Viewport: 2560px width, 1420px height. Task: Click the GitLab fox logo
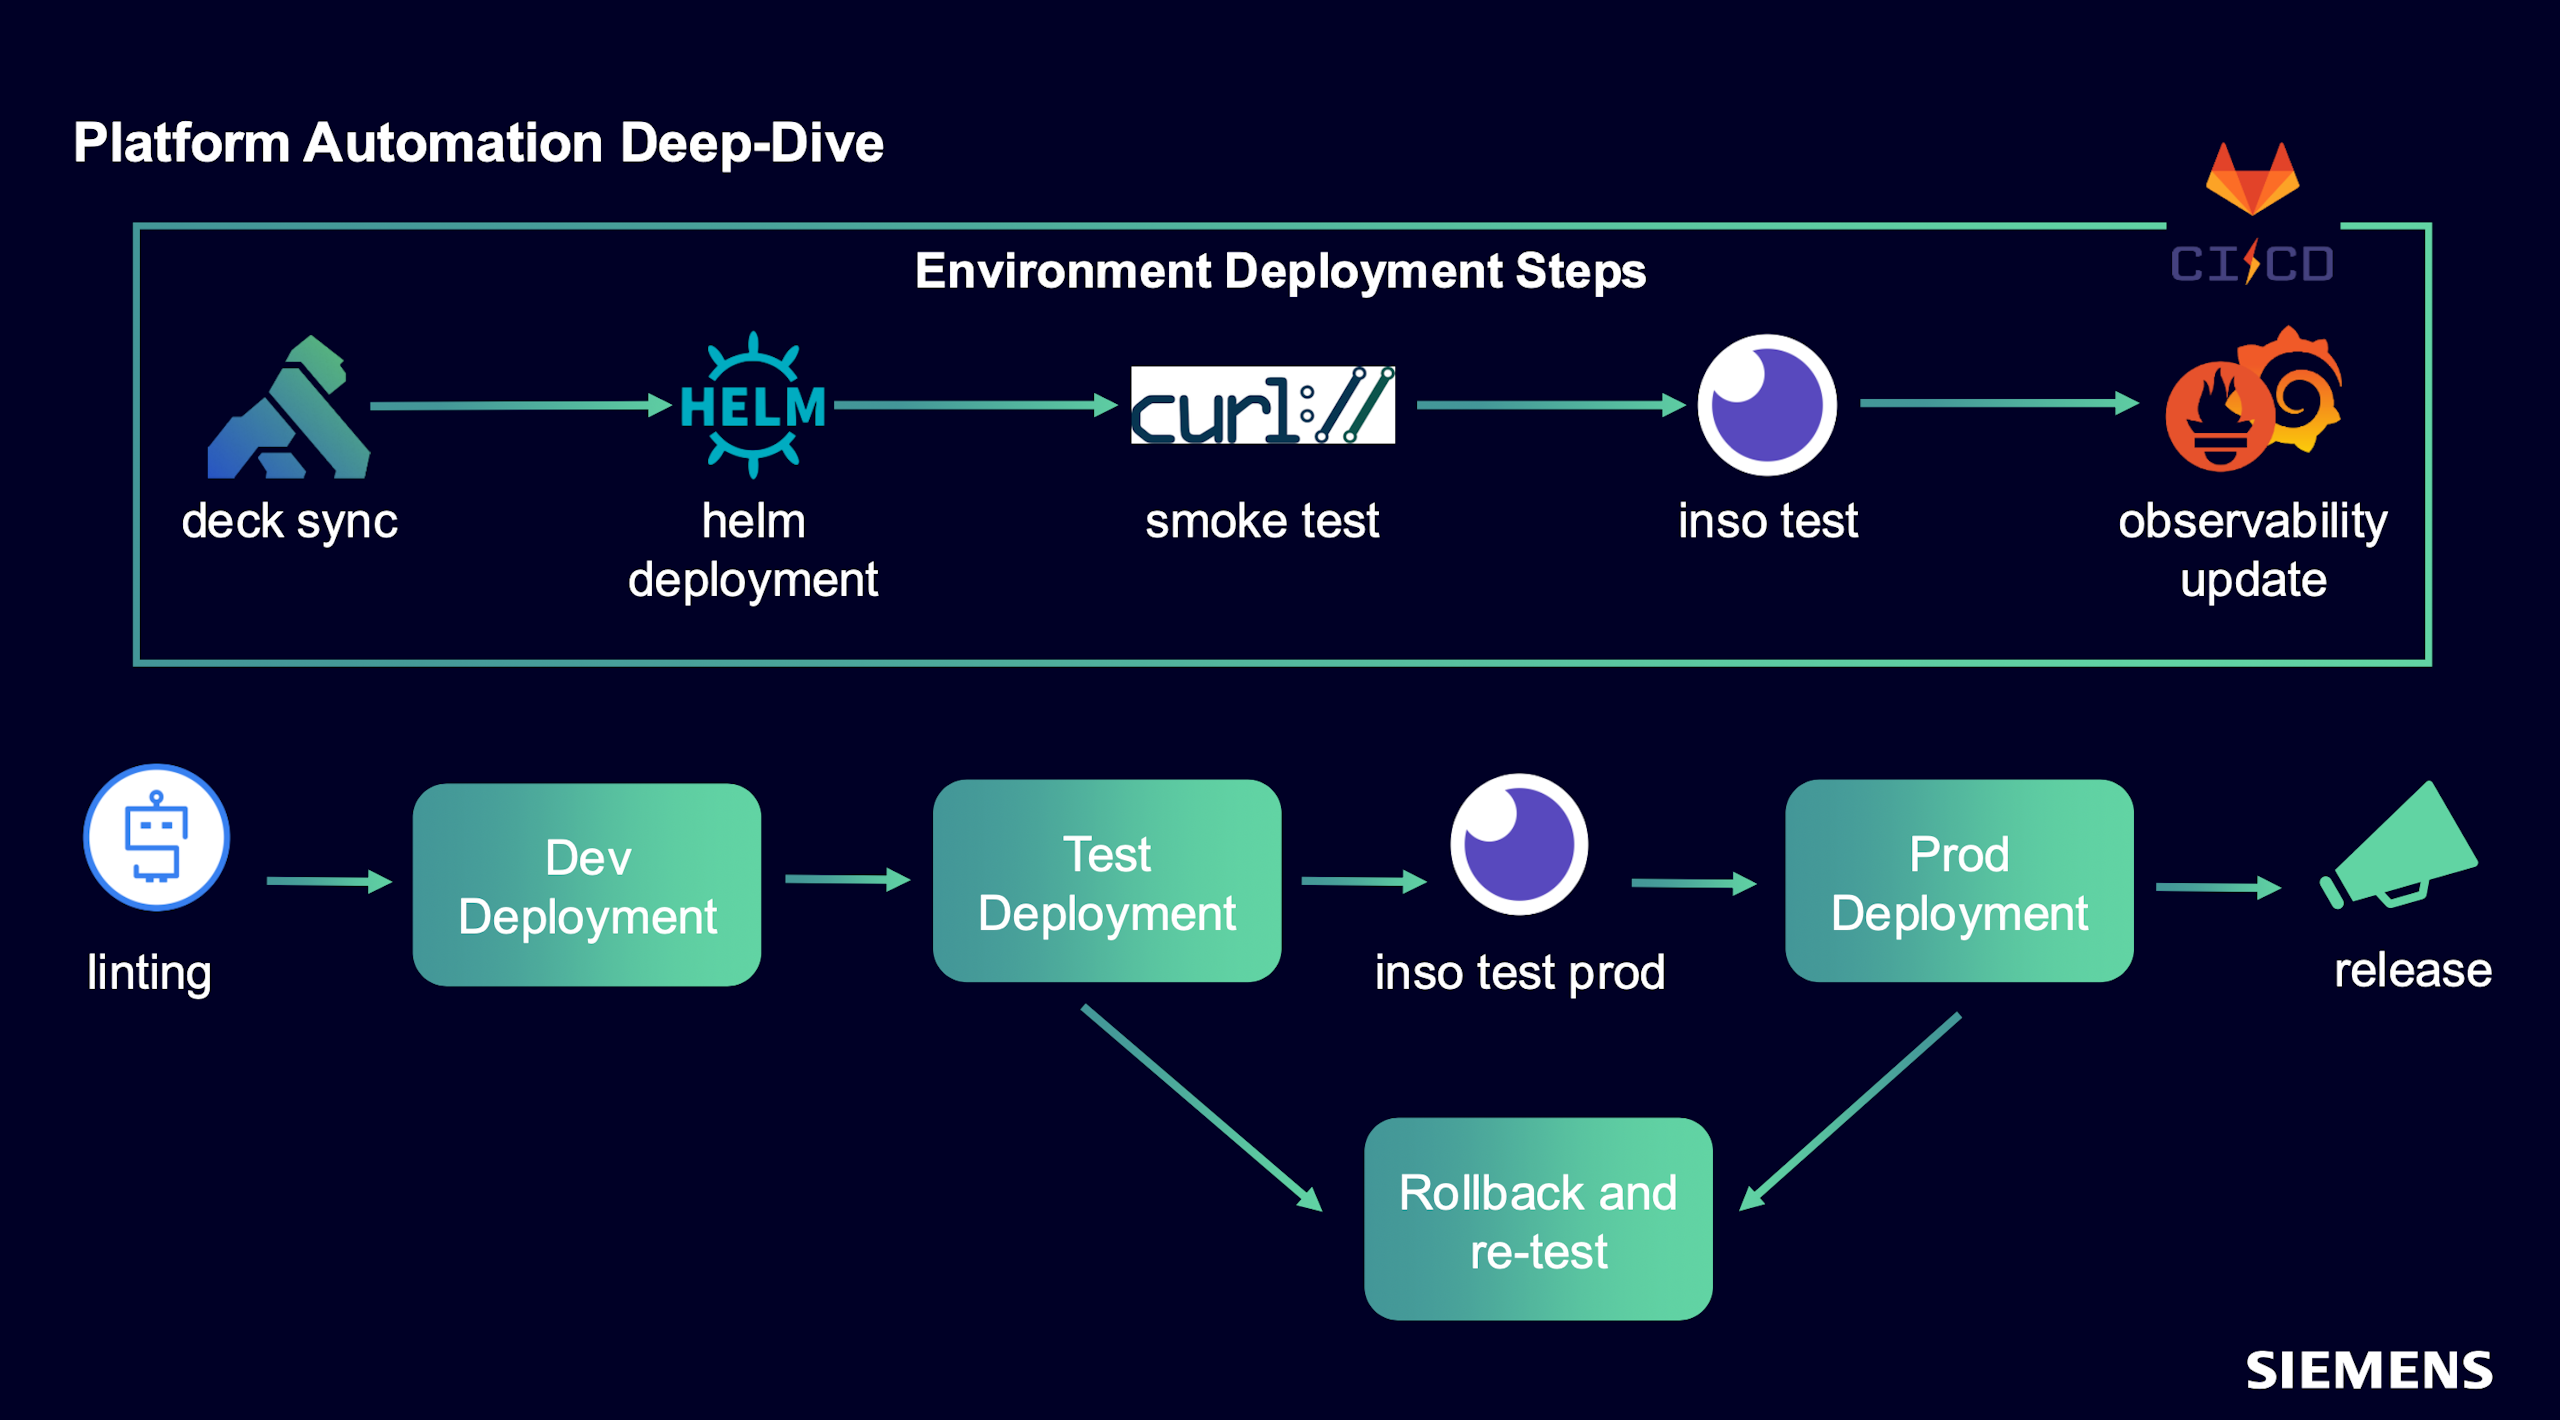[x=2252, y=178]
